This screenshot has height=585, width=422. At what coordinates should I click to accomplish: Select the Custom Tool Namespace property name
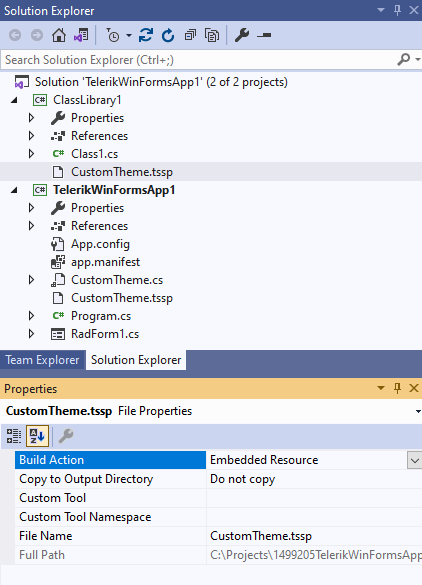pyautogui.click(x=85, y=517)
